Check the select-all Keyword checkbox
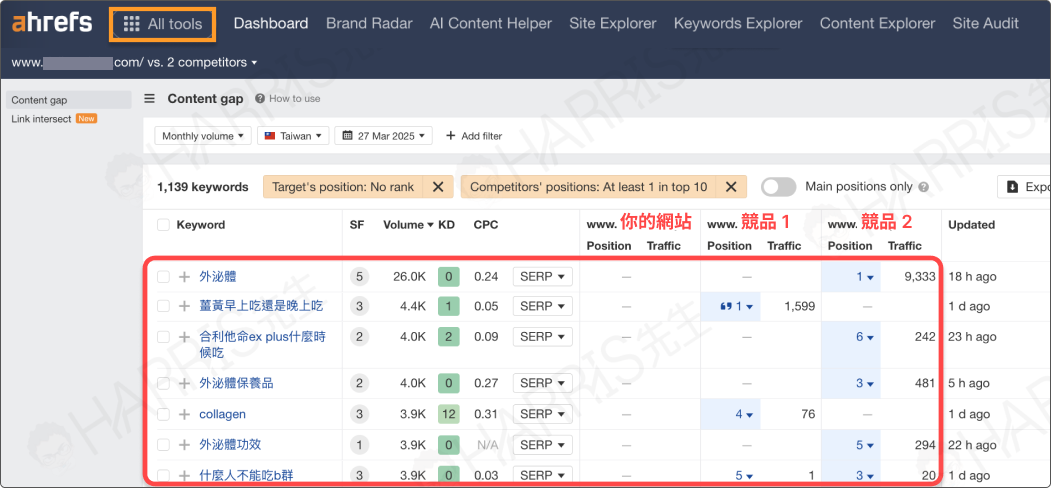The height and width of the screenshot is (488, 1051). pyautogui.click(x=163, y=225)
